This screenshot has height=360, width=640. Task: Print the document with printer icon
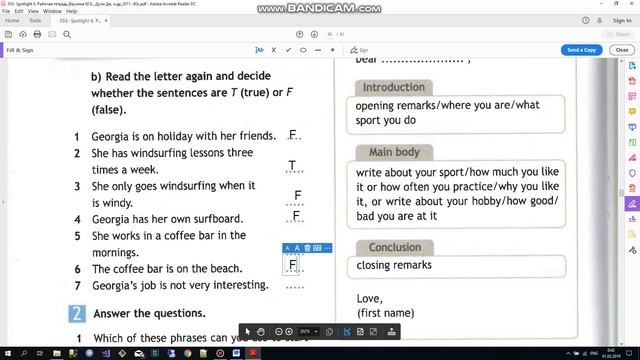point(37,34)
